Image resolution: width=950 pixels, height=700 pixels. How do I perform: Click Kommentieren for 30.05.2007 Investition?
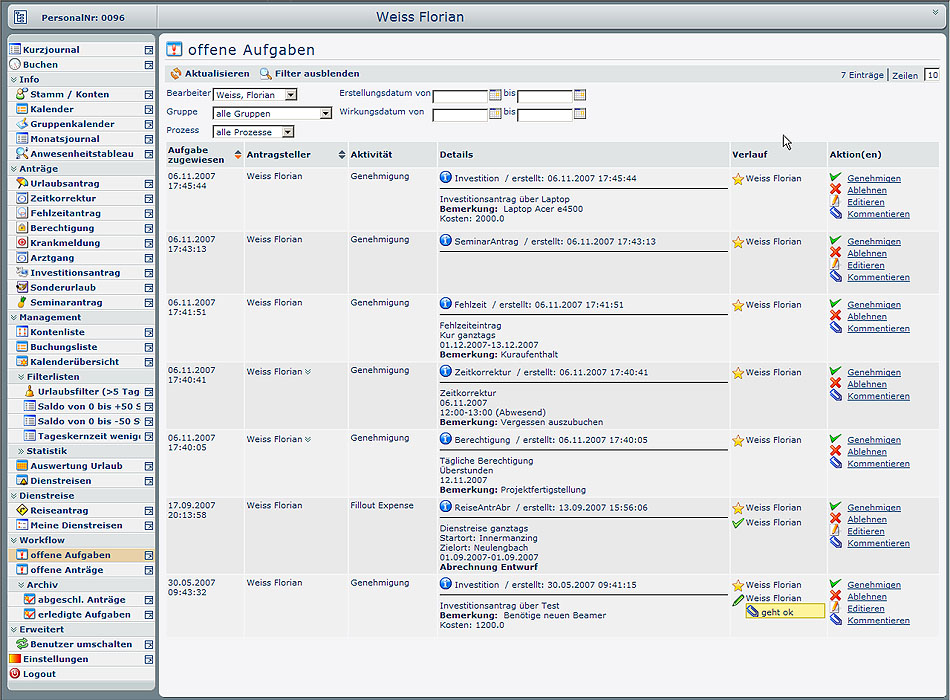click(x=878, y=621)
